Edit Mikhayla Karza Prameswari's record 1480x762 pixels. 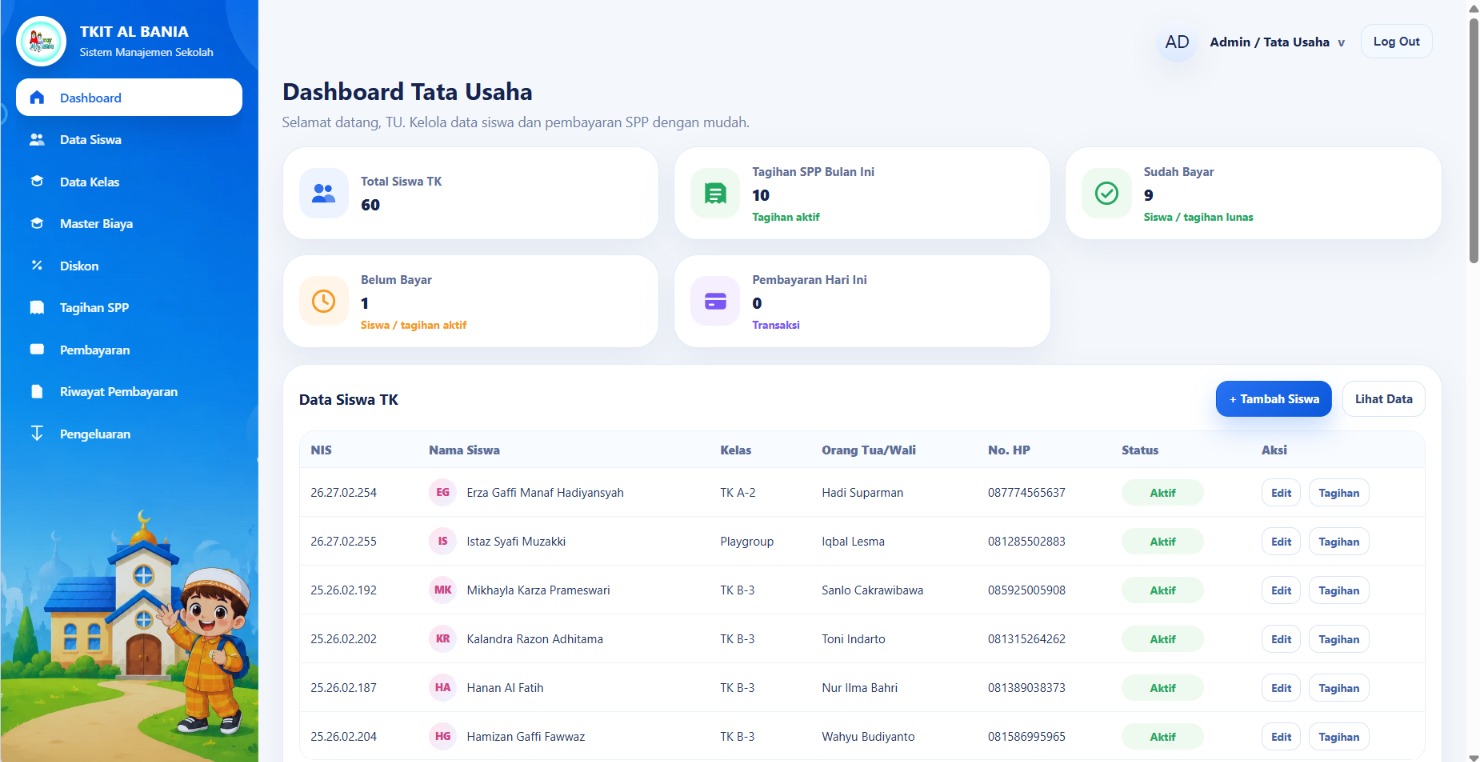tap(1281, 590)
